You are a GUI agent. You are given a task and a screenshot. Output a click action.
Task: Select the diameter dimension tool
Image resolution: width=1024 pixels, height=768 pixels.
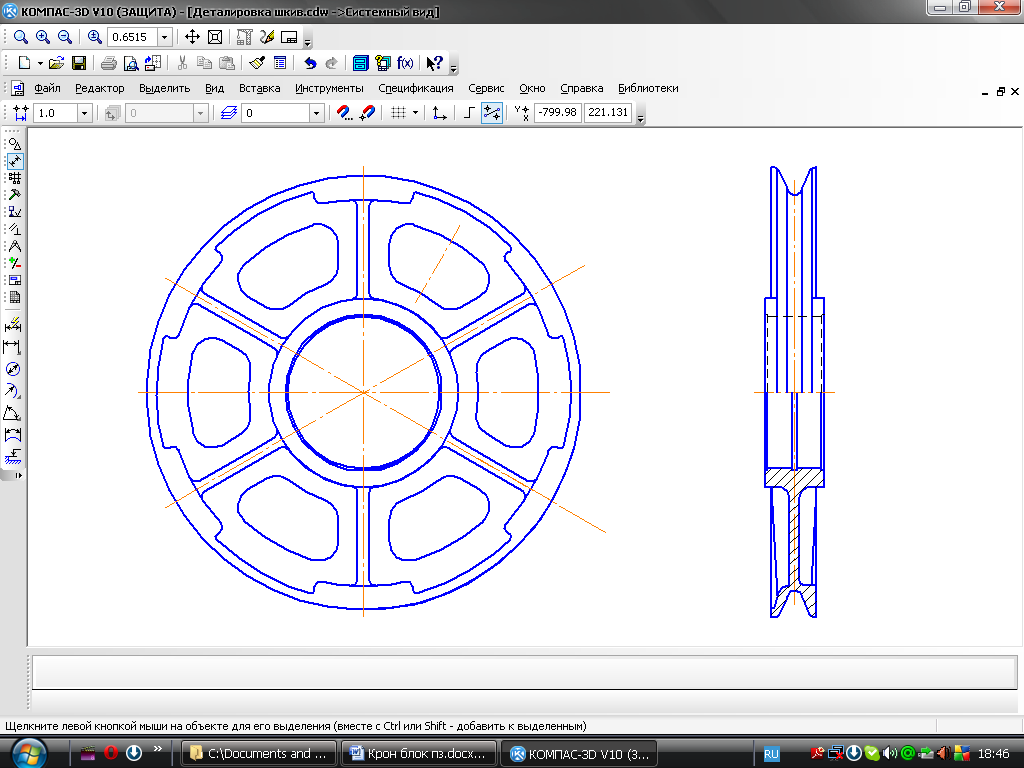14,369
